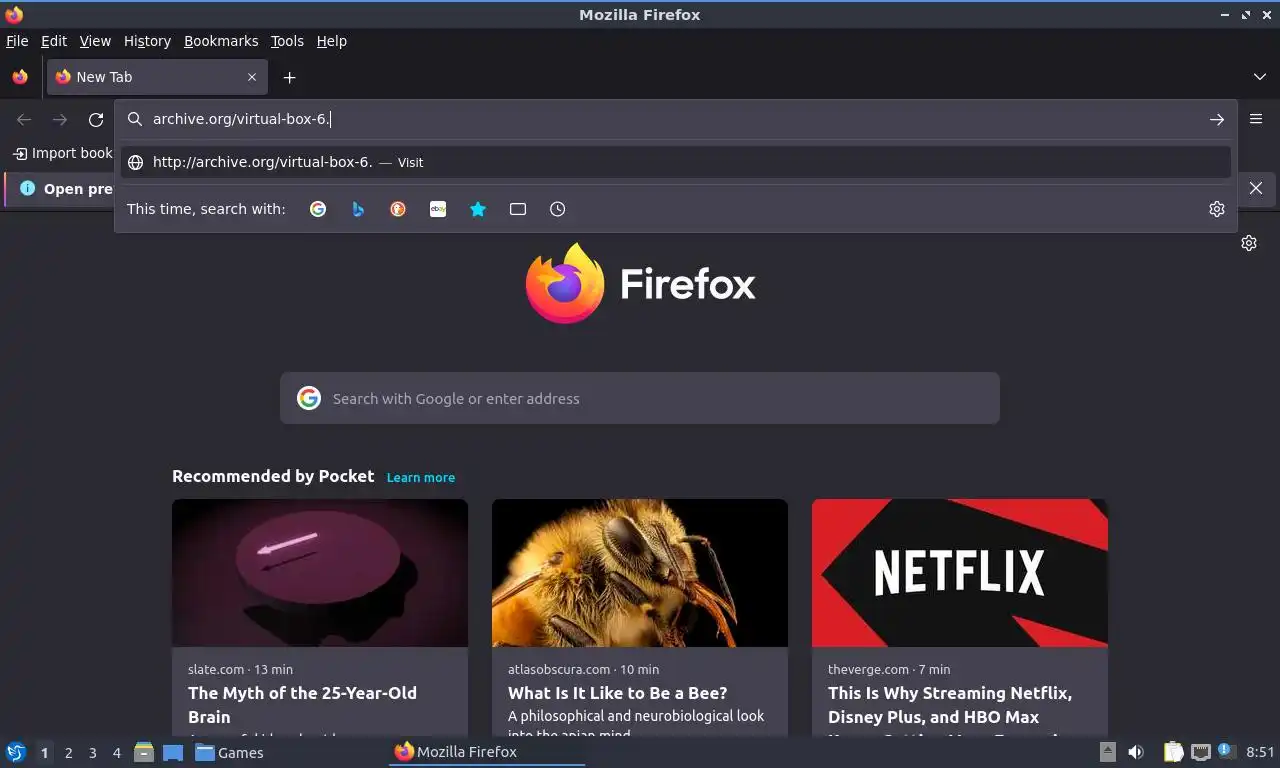
Task: Open The Myth of the 25-Year-Old Brain headline
Action: click(x=302, y=704)
